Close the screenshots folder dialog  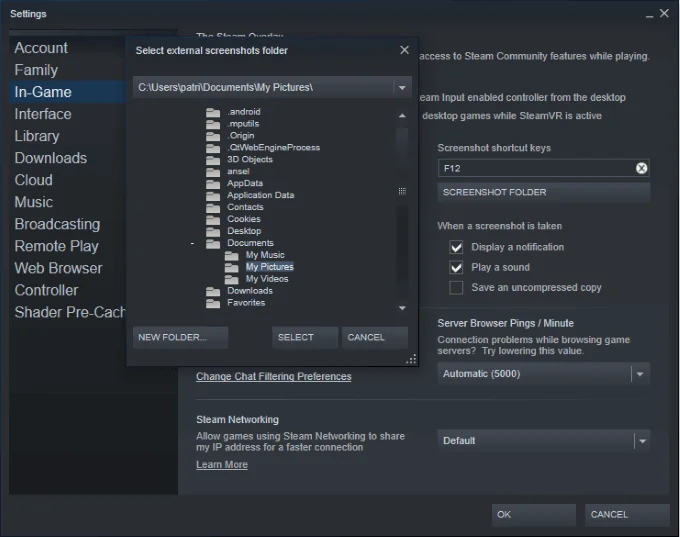404,50
